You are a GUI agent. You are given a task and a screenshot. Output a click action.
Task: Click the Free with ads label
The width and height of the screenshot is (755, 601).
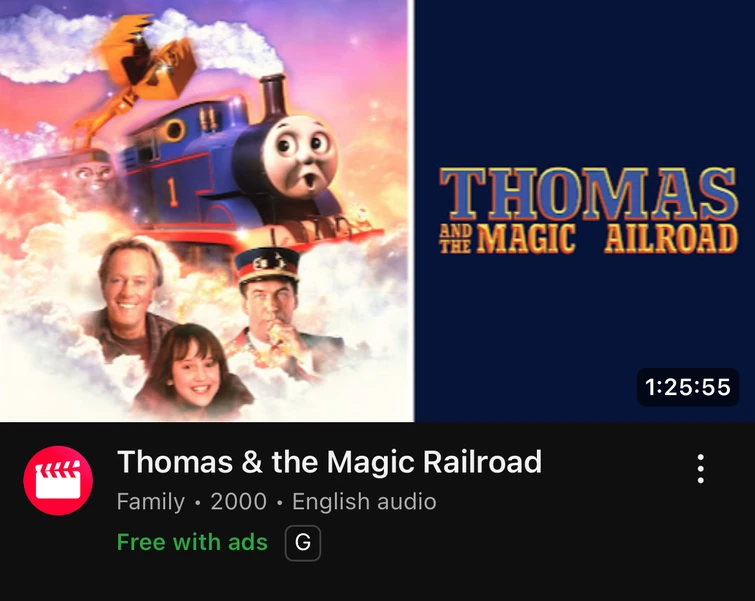coord(192,542)
